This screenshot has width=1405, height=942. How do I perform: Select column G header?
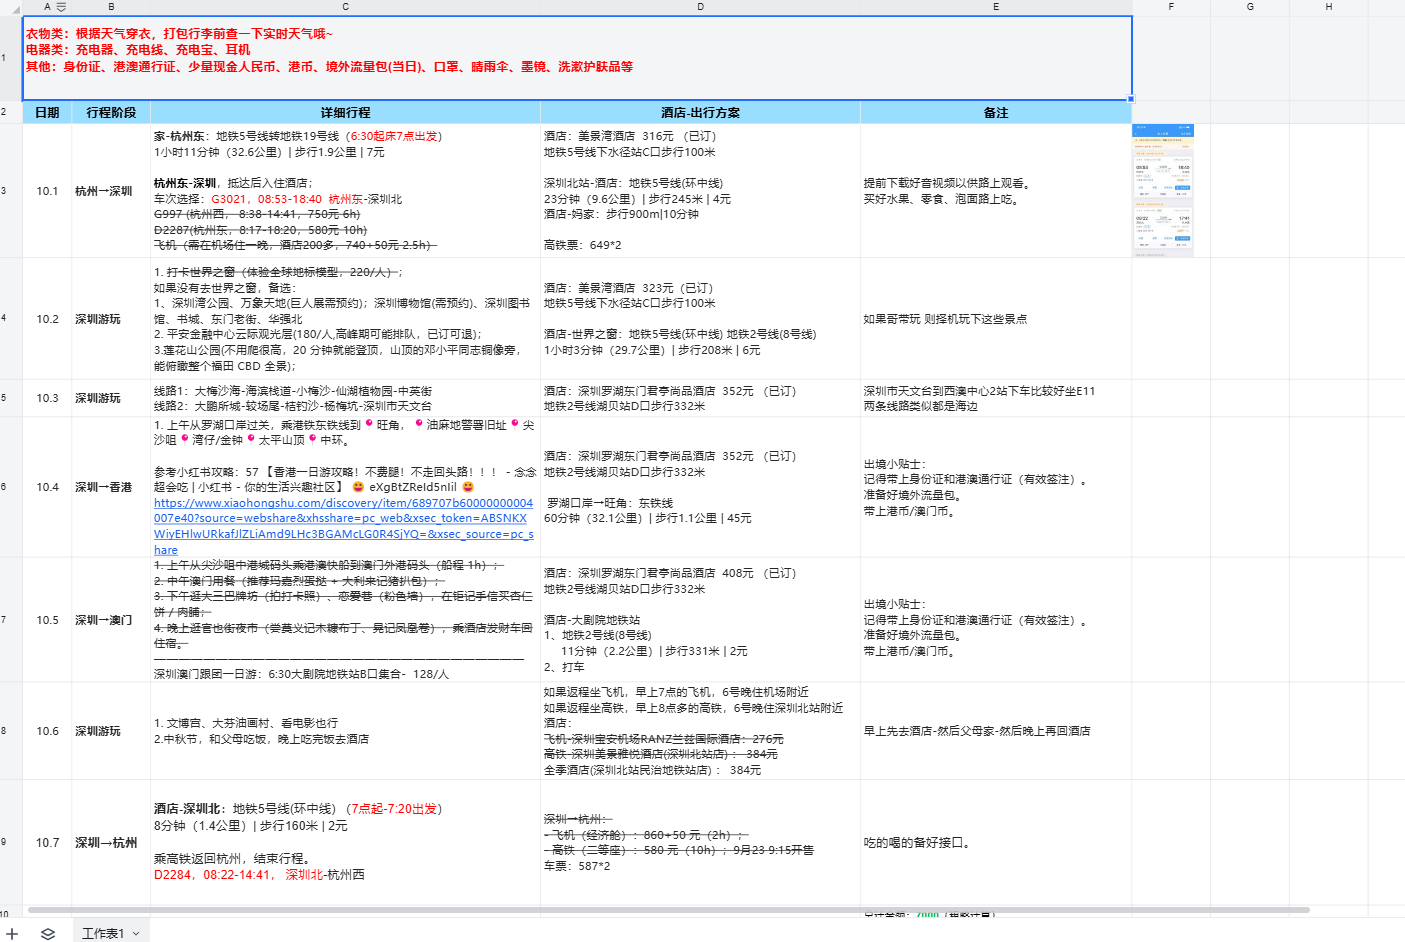[1249, 7]
